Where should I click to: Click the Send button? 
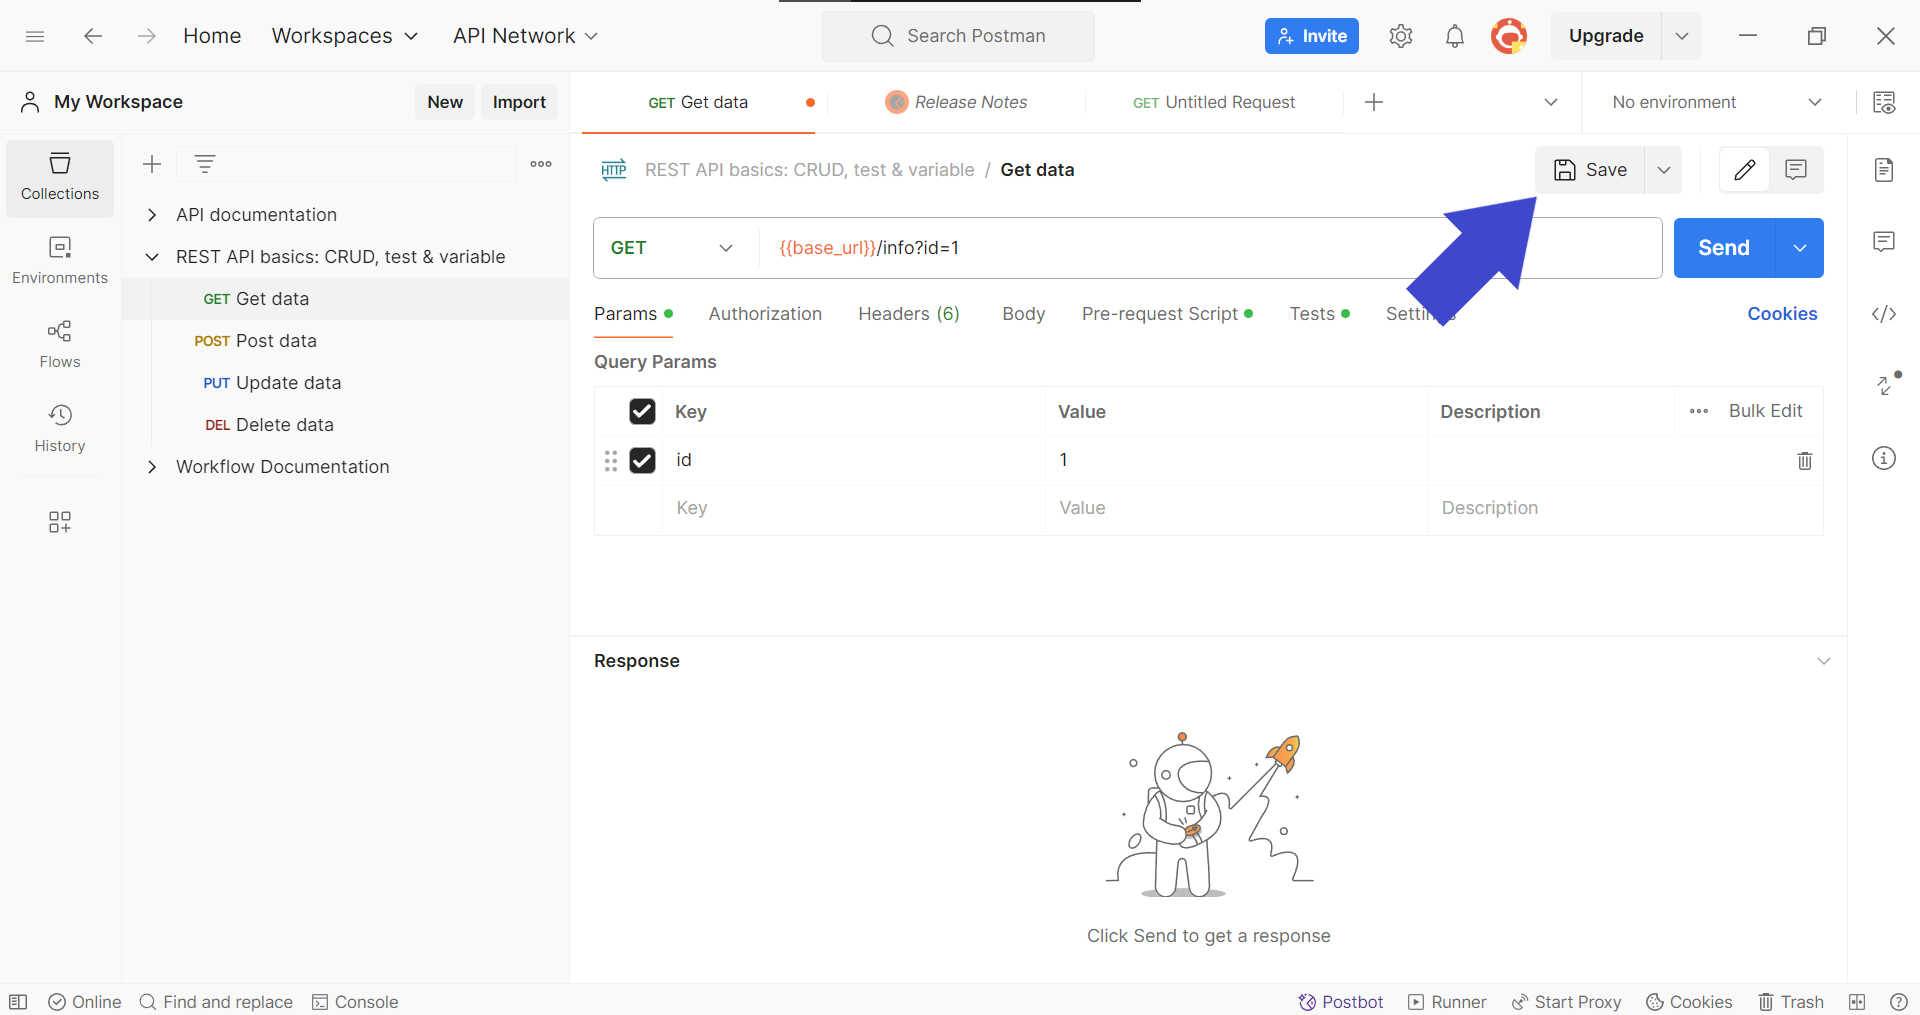(1724, 248)
